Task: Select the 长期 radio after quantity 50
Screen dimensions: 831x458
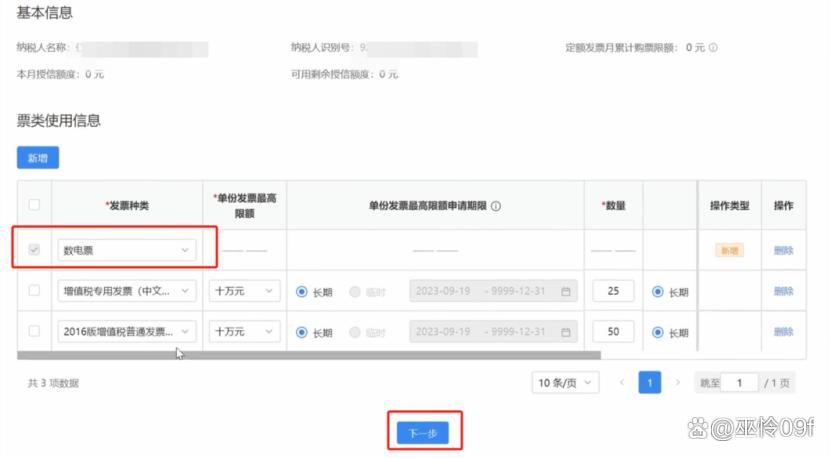Action: click(658, 332)
